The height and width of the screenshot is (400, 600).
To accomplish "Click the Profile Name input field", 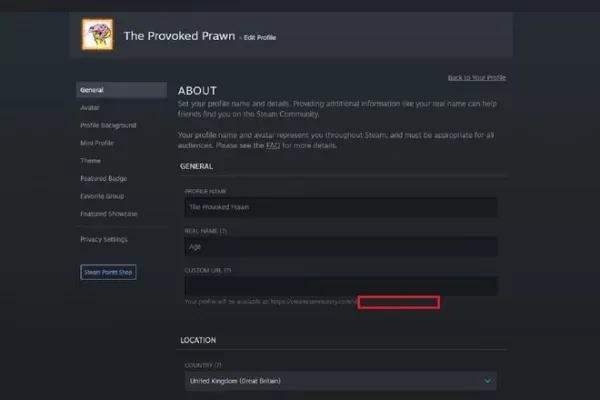I will (341, 207).
